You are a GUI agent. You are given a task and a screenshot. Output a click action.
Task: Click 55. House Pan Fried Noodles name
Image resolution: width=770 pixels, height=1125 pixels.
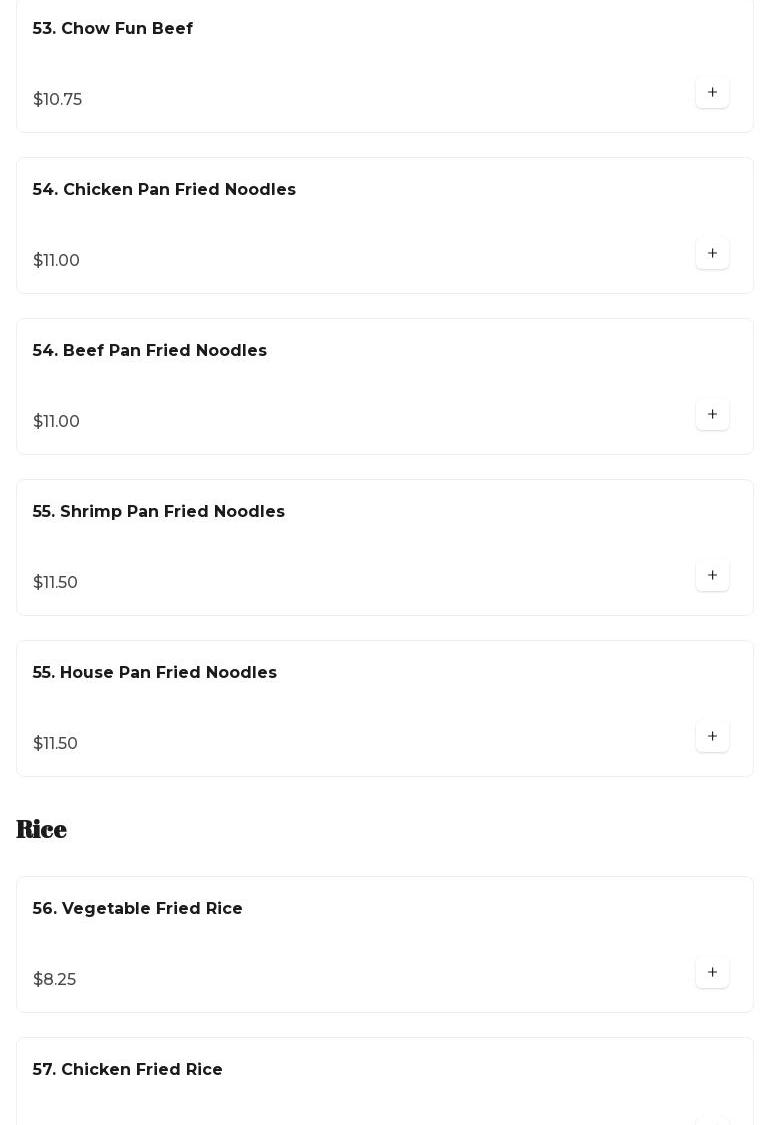pyautogui.click(x=155, y=673)
